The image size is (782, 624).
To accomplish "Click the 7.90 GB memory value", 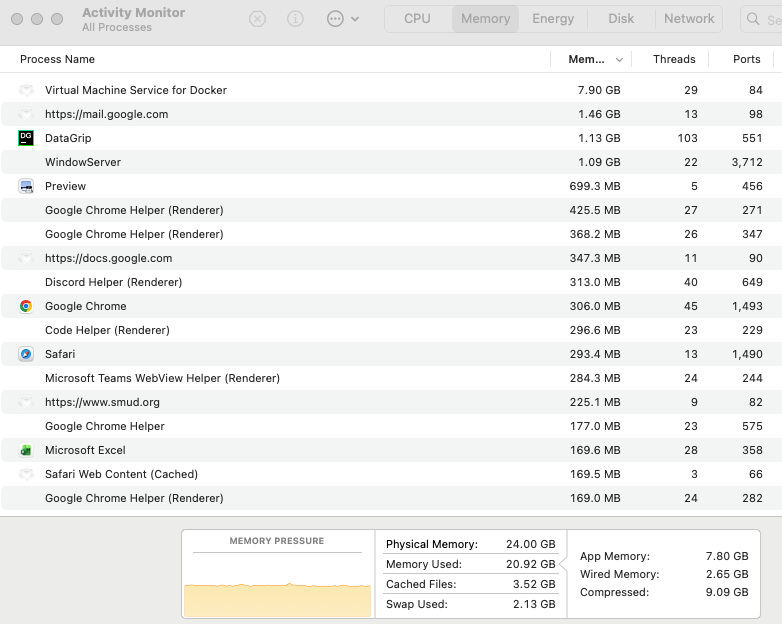I will (x=599, y=90).
